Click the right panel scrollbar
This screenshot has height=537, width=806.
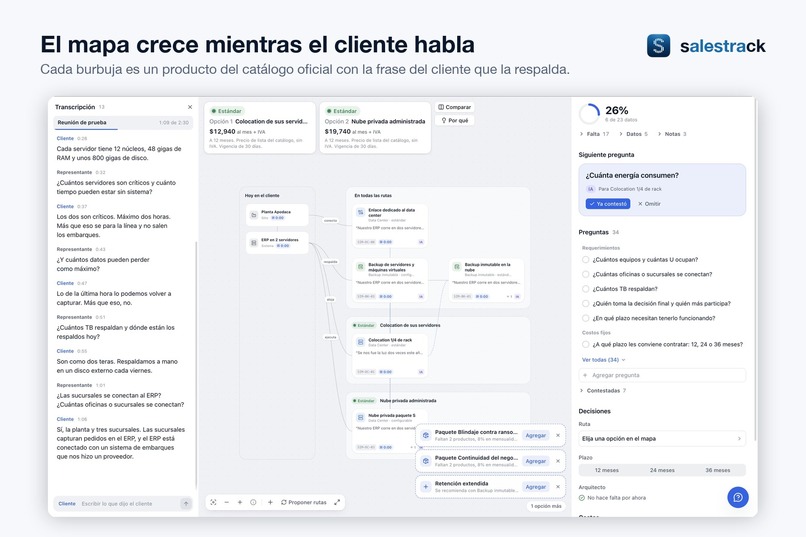coord(755,267)
